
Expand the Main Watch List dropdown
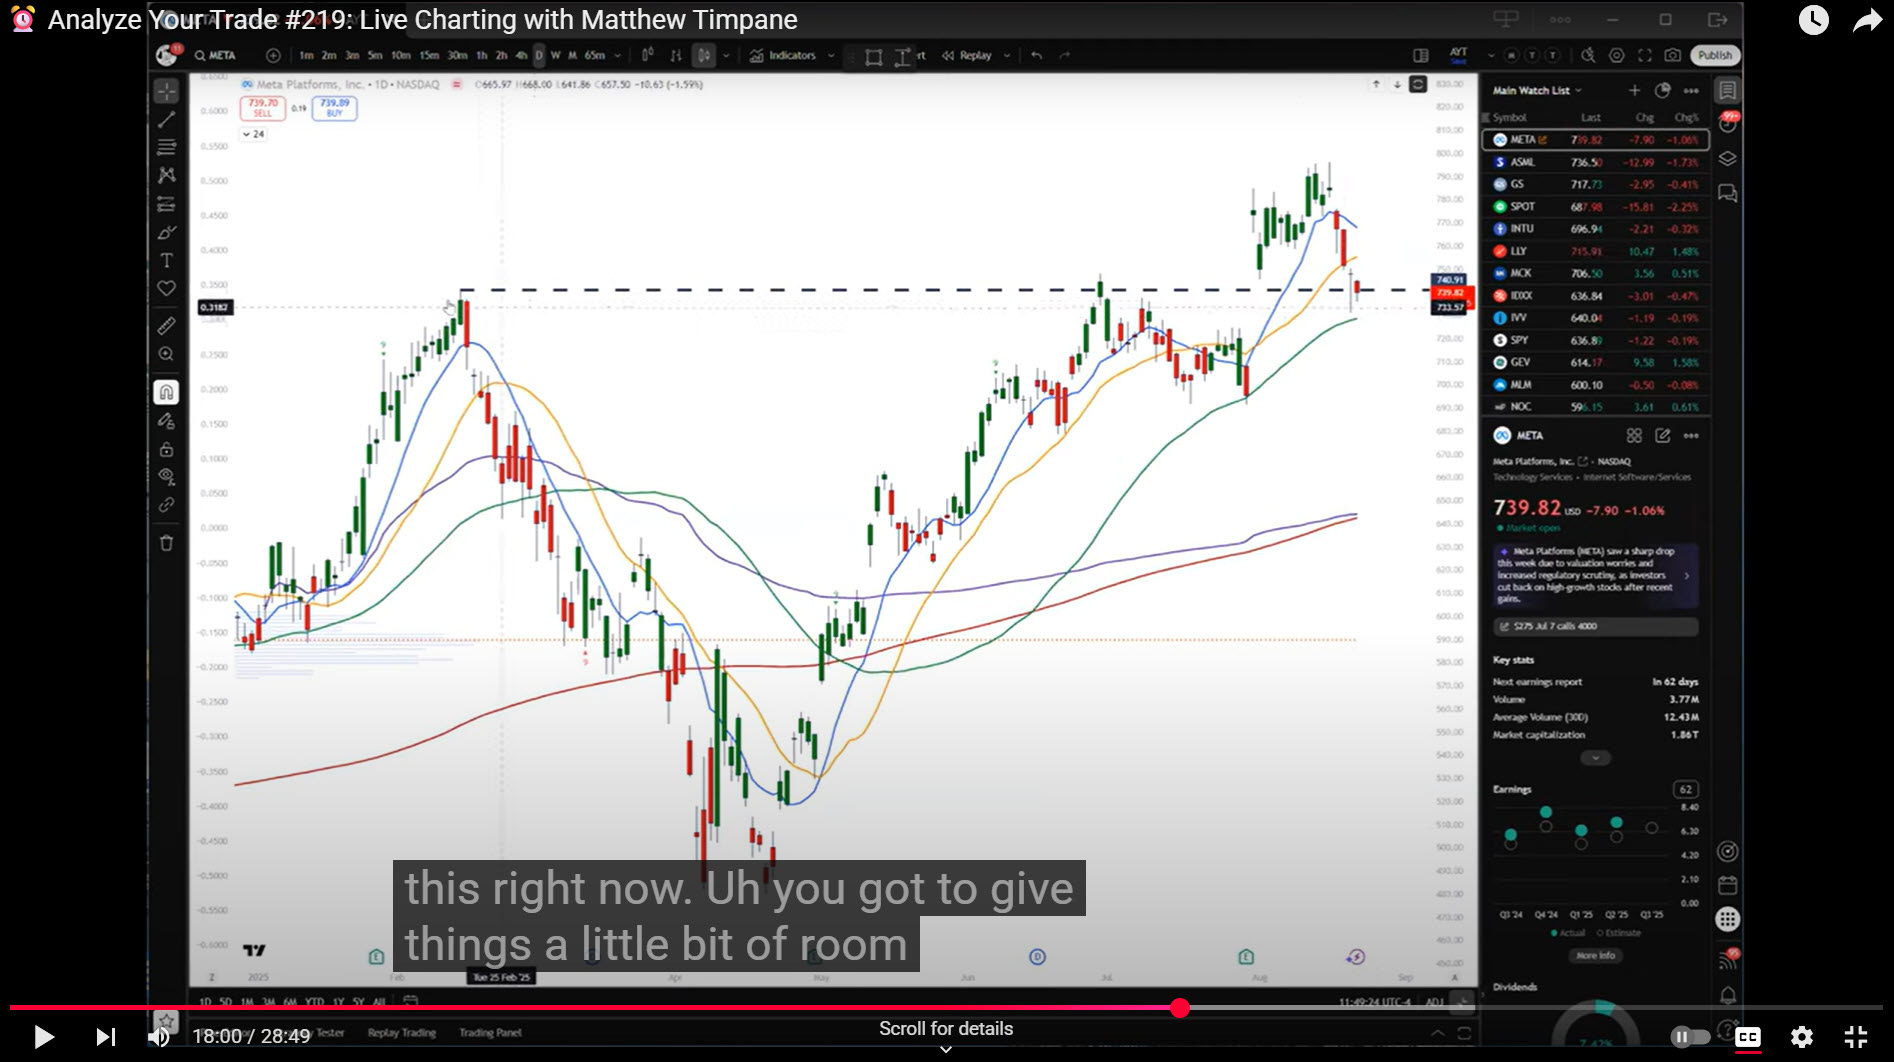(1538, 90)
